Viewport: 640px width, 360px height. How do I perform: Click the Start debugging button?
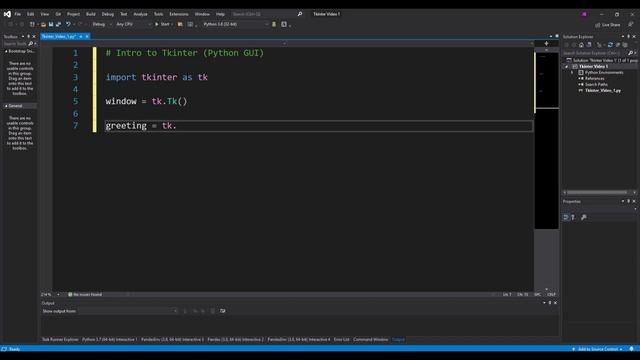coord(162,24)
